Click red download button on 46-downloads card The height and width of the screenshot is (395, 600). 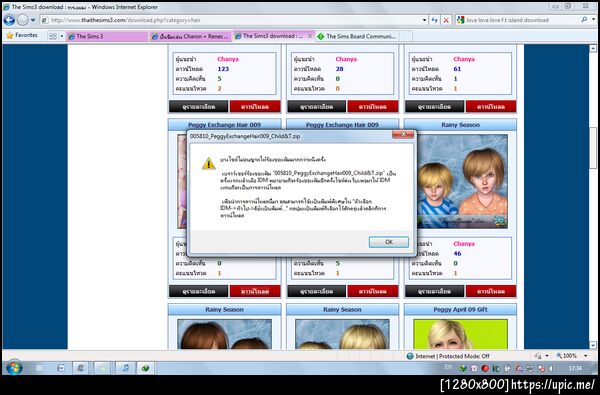point(491,291)
